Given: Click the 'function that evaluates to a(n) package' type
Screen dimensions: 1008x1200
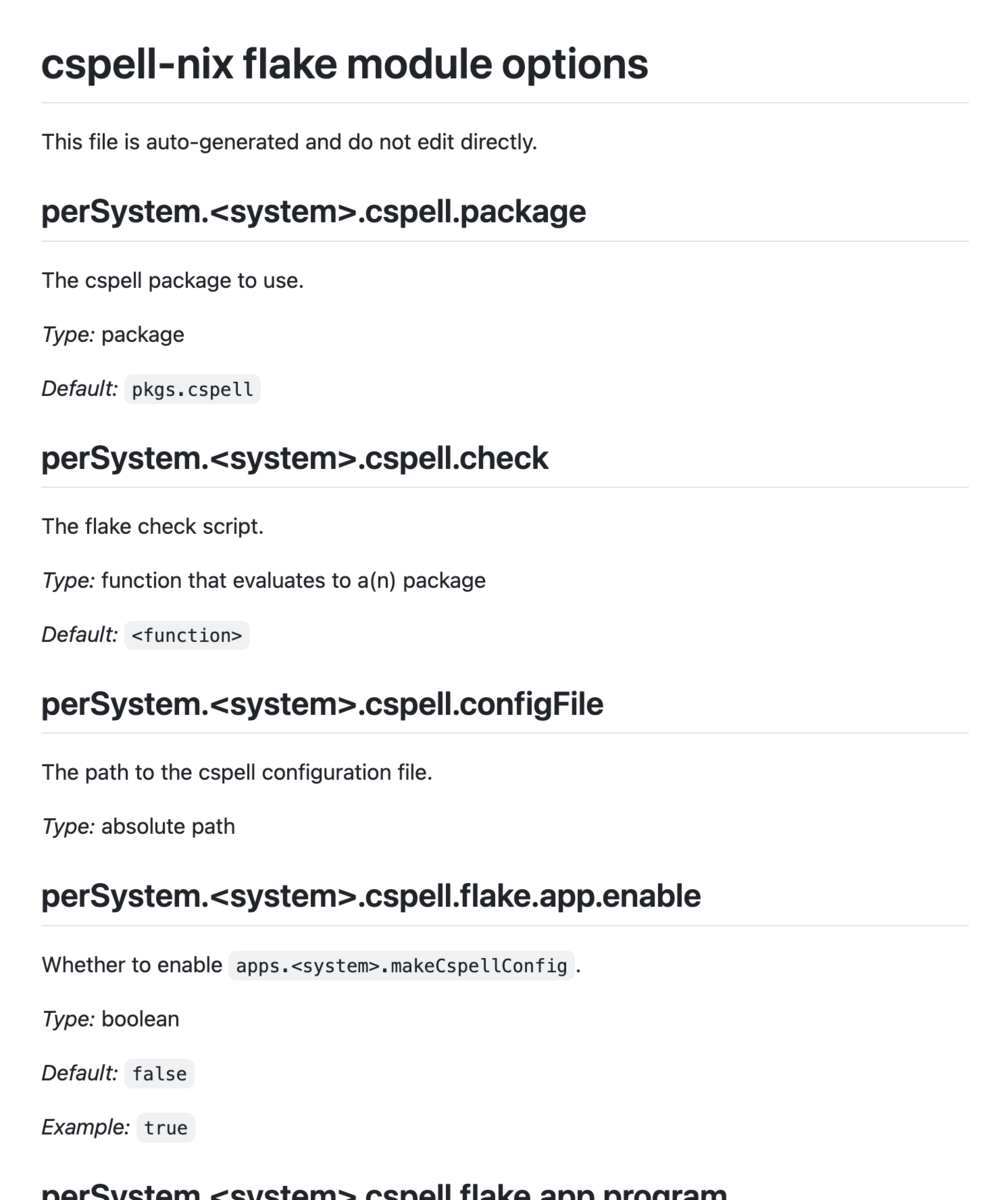Looking at the screenshot, I should pos(293,581).
